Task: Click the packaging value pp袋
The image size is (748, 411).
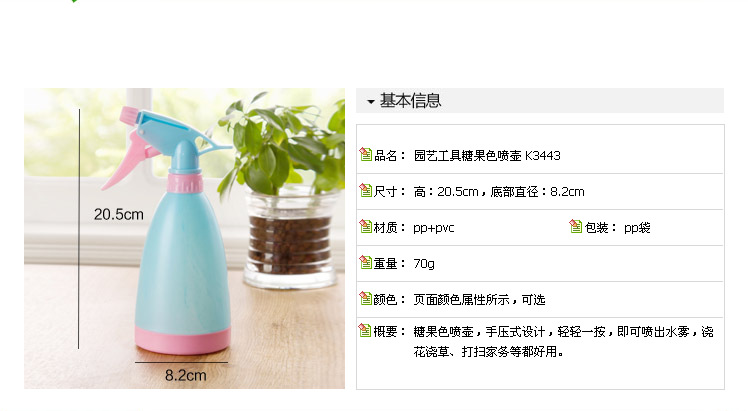Action: coord(637,227)
